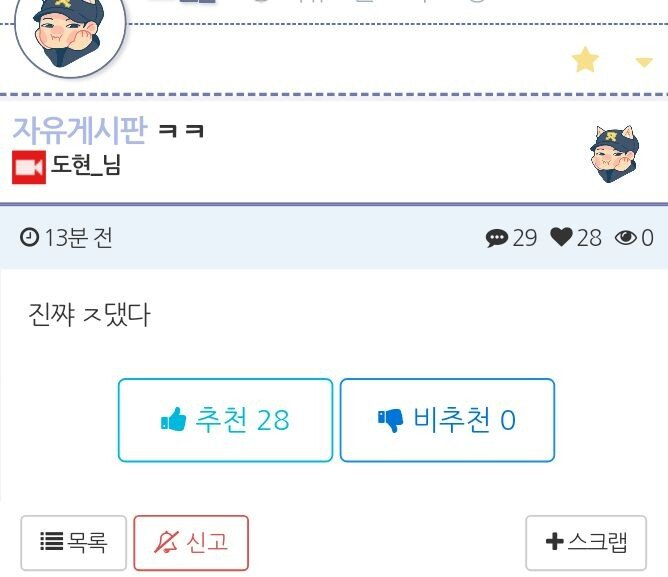
Task: Report post with 신고 button
Action: click(191, 542)
